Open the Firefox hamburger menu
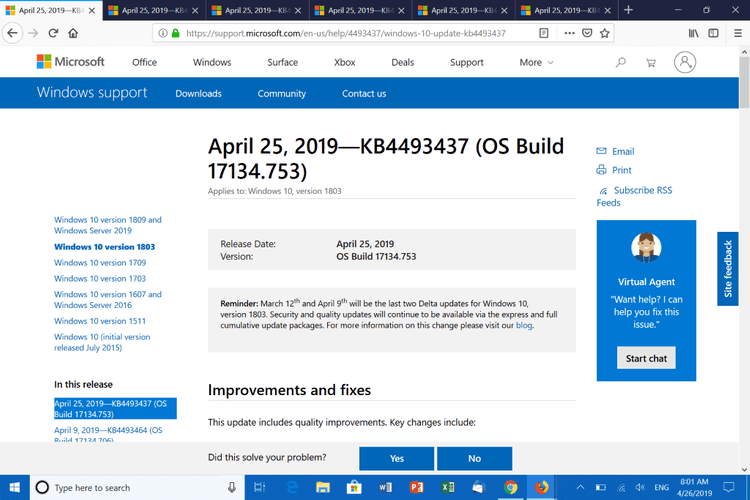 [738, 33]
